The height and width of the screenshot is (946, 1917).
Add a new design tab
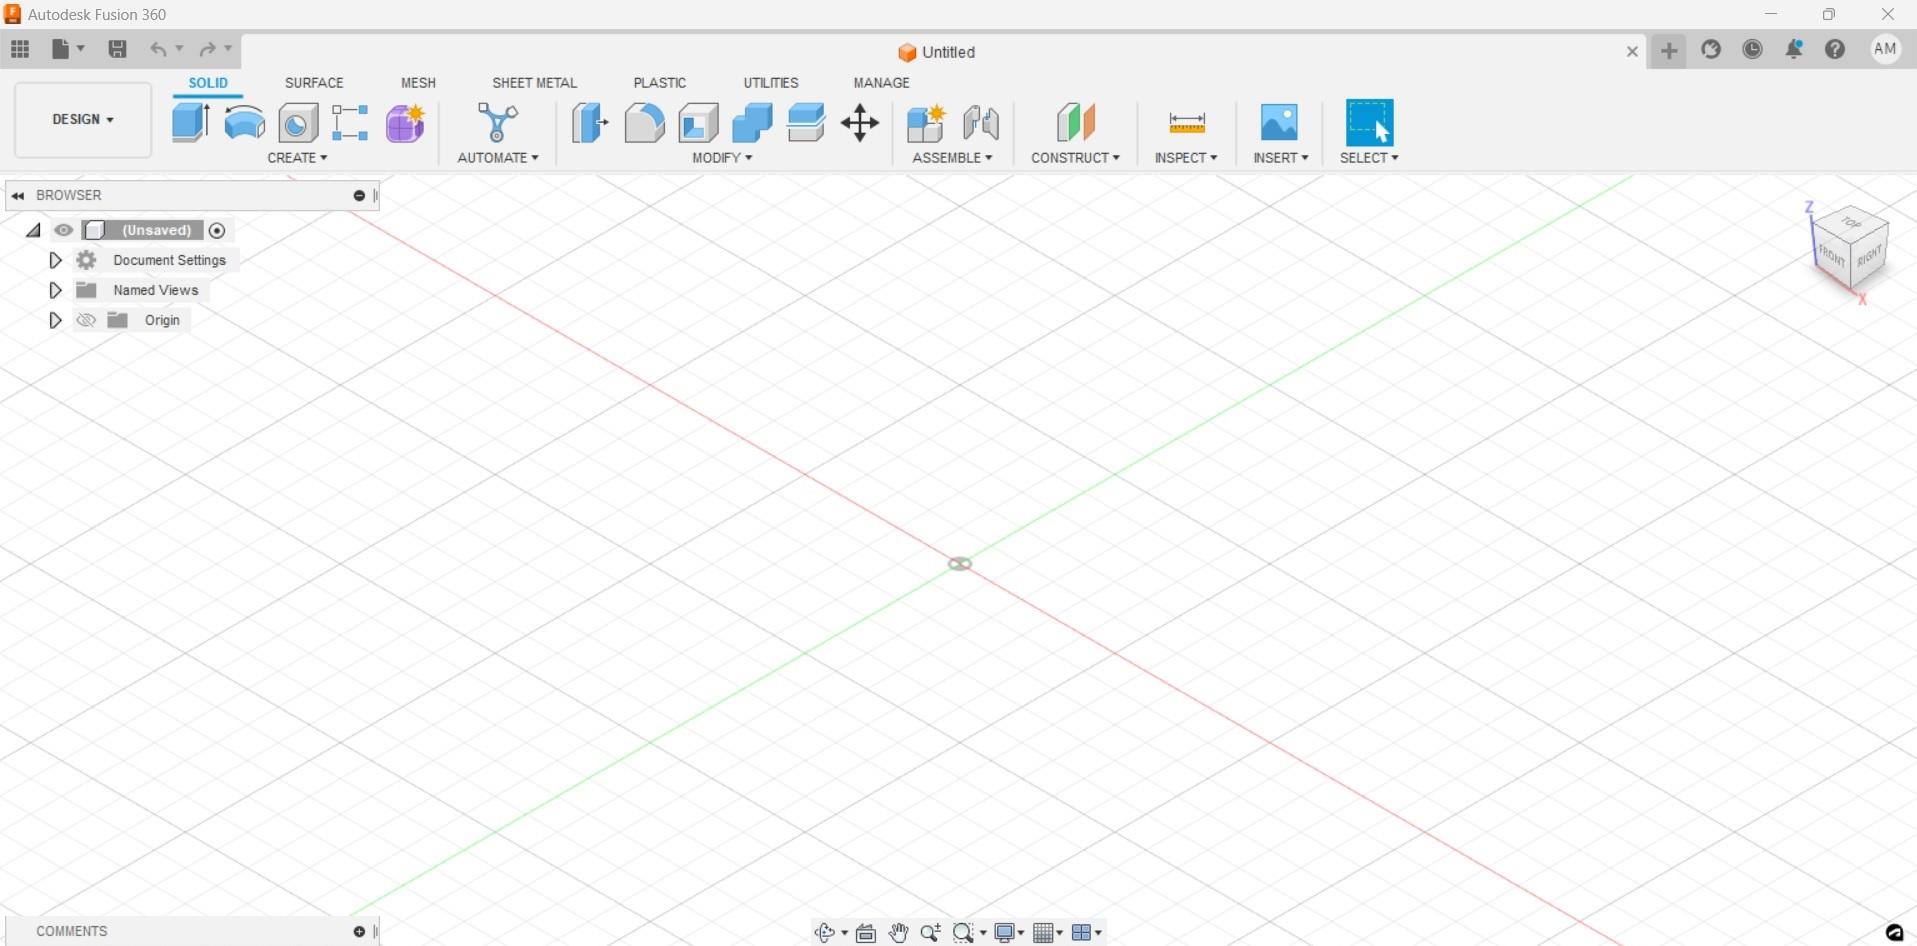click(x=1669, y=50)
